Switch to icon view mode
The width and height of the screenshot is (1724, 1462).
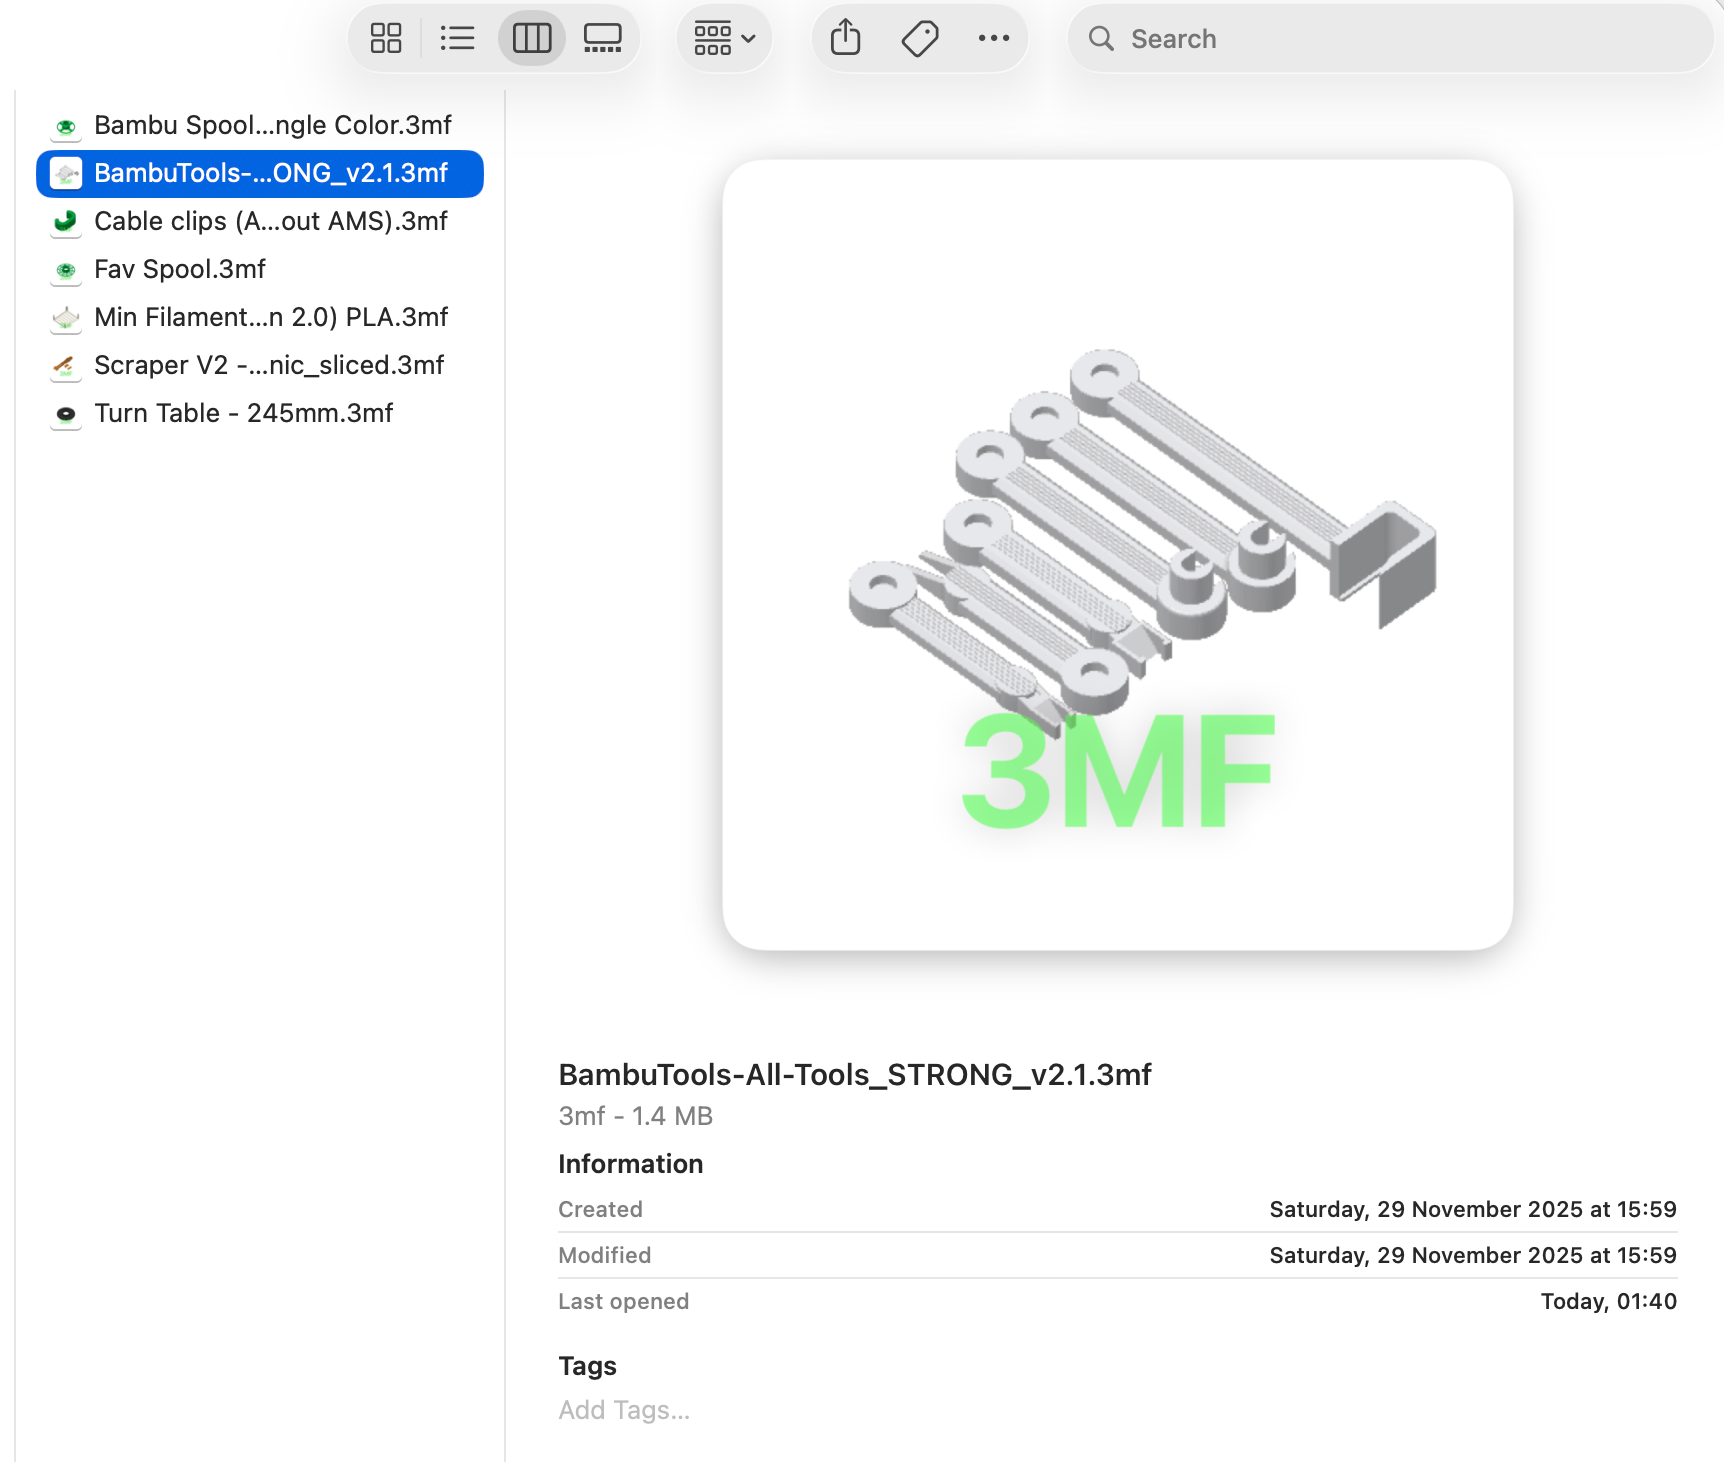[386, 38]
